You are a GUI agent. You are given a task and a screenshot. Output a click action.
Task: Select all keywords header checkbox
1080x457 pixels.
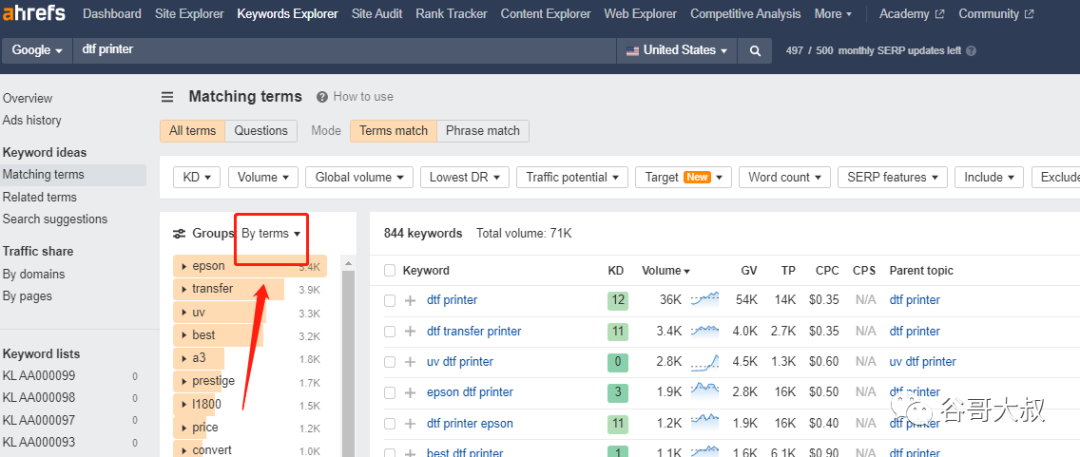[390, 270]
